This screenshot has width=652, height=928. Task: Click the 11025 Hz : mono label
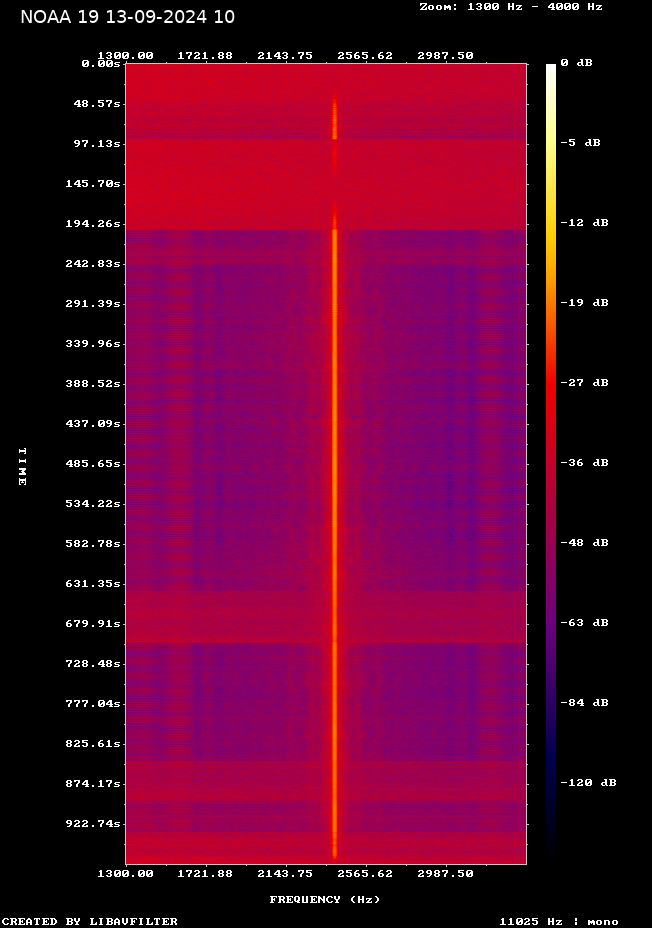tap(559, 921)
